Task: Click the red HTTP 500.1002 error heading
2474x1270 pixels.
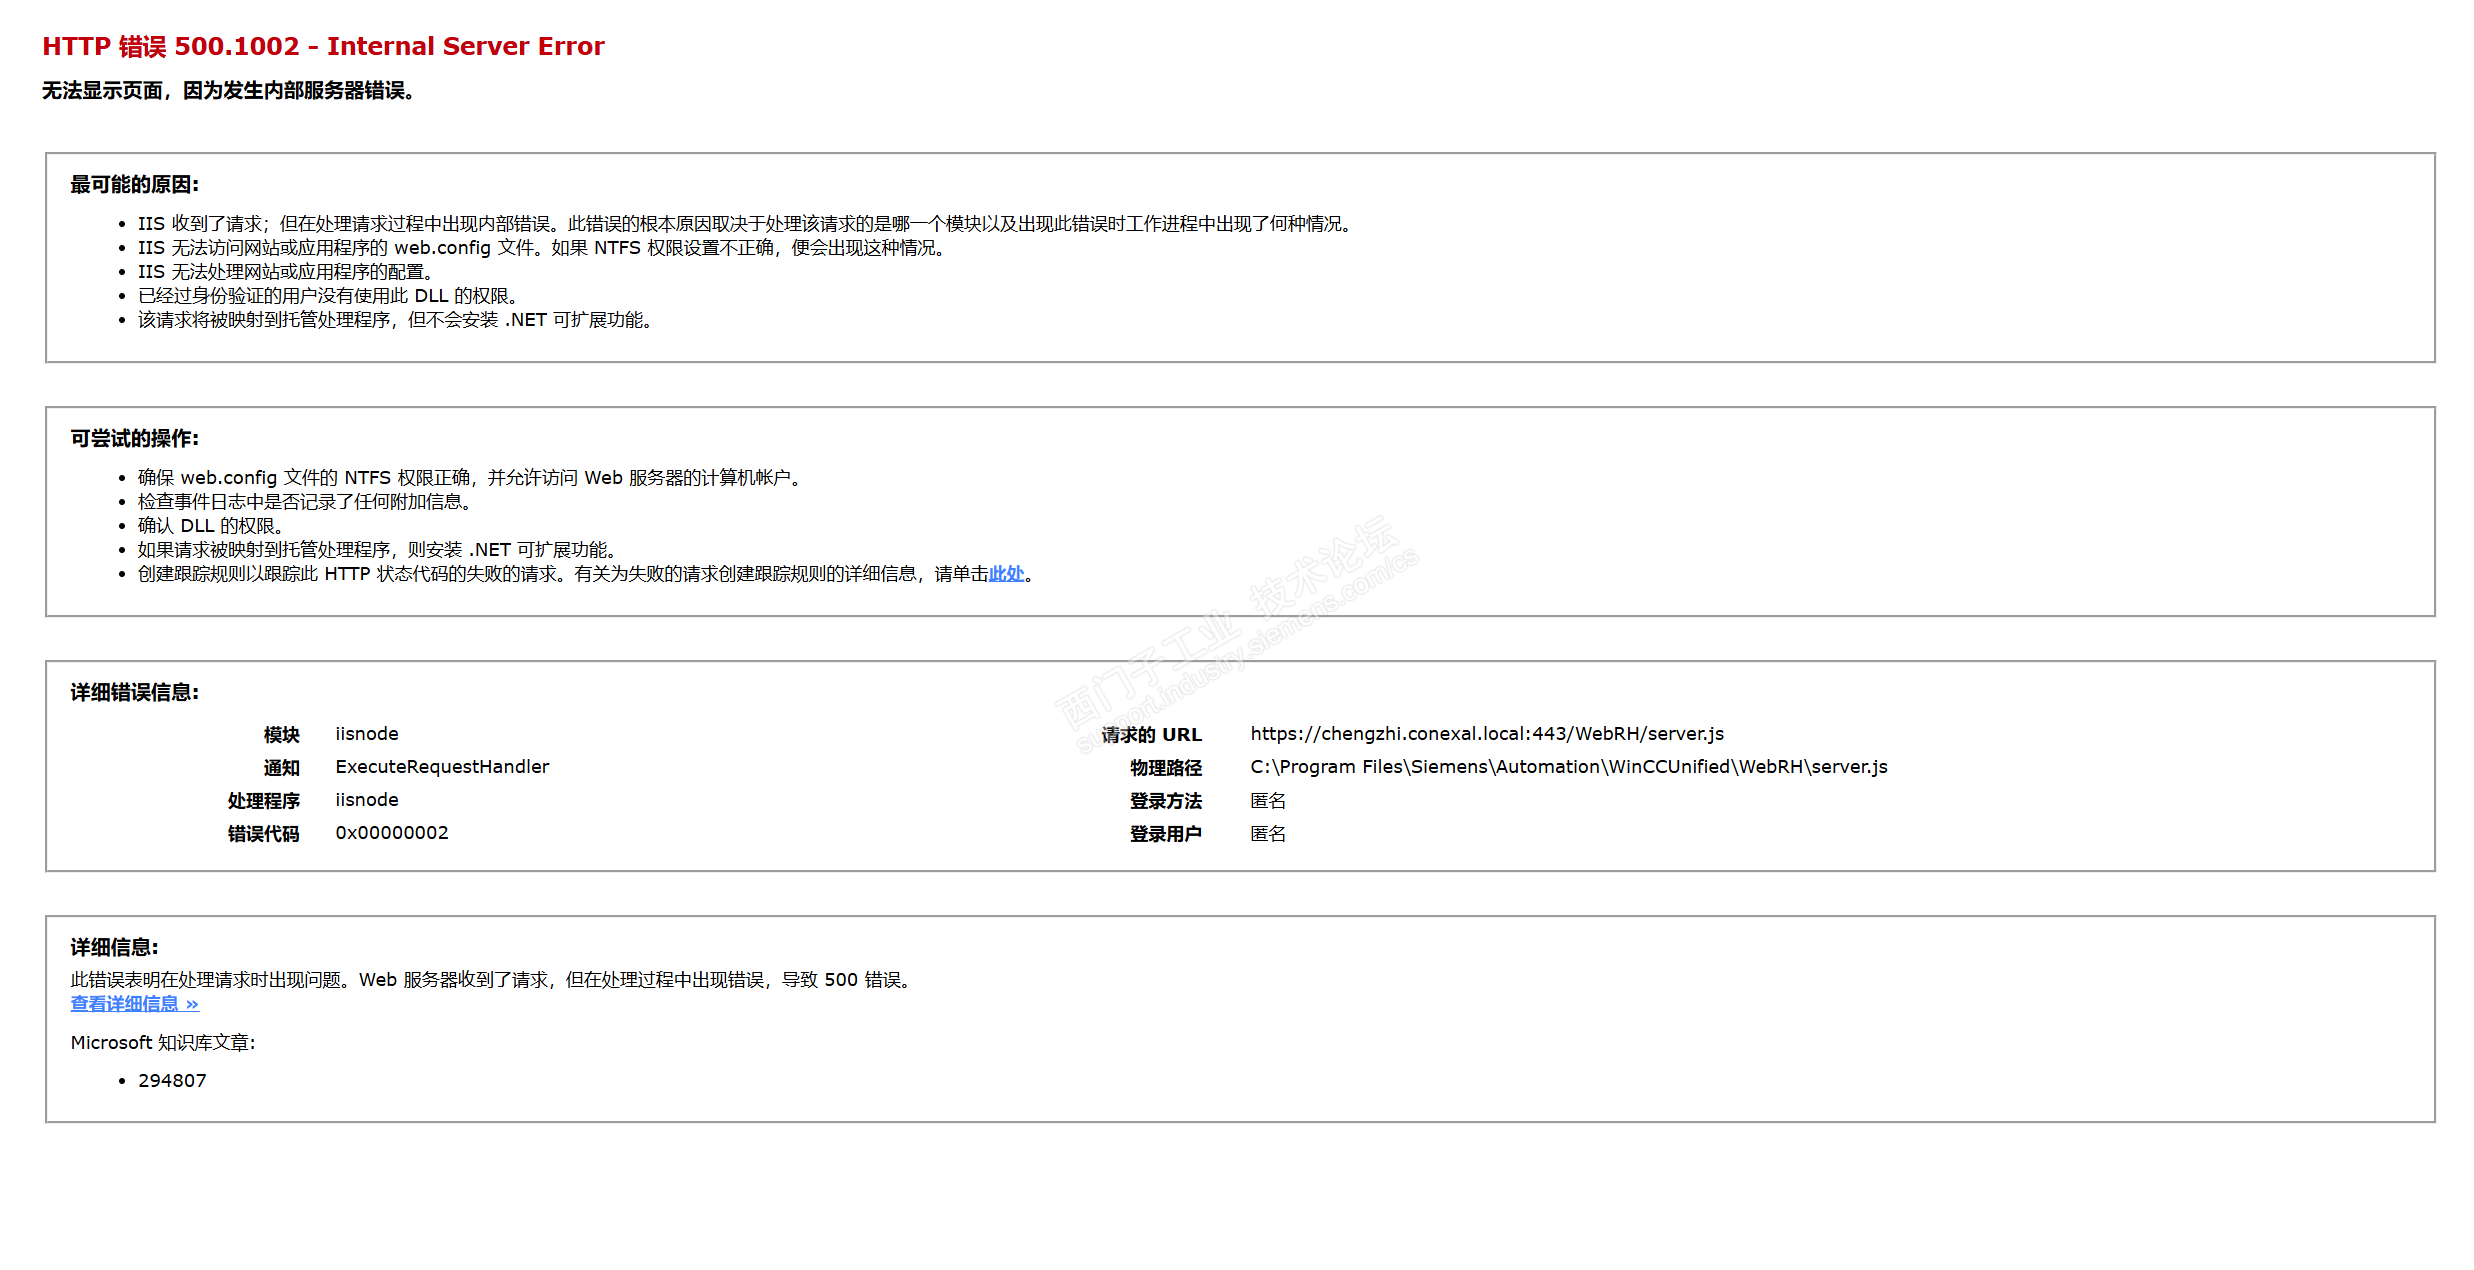Action: (x=323, y=47)
